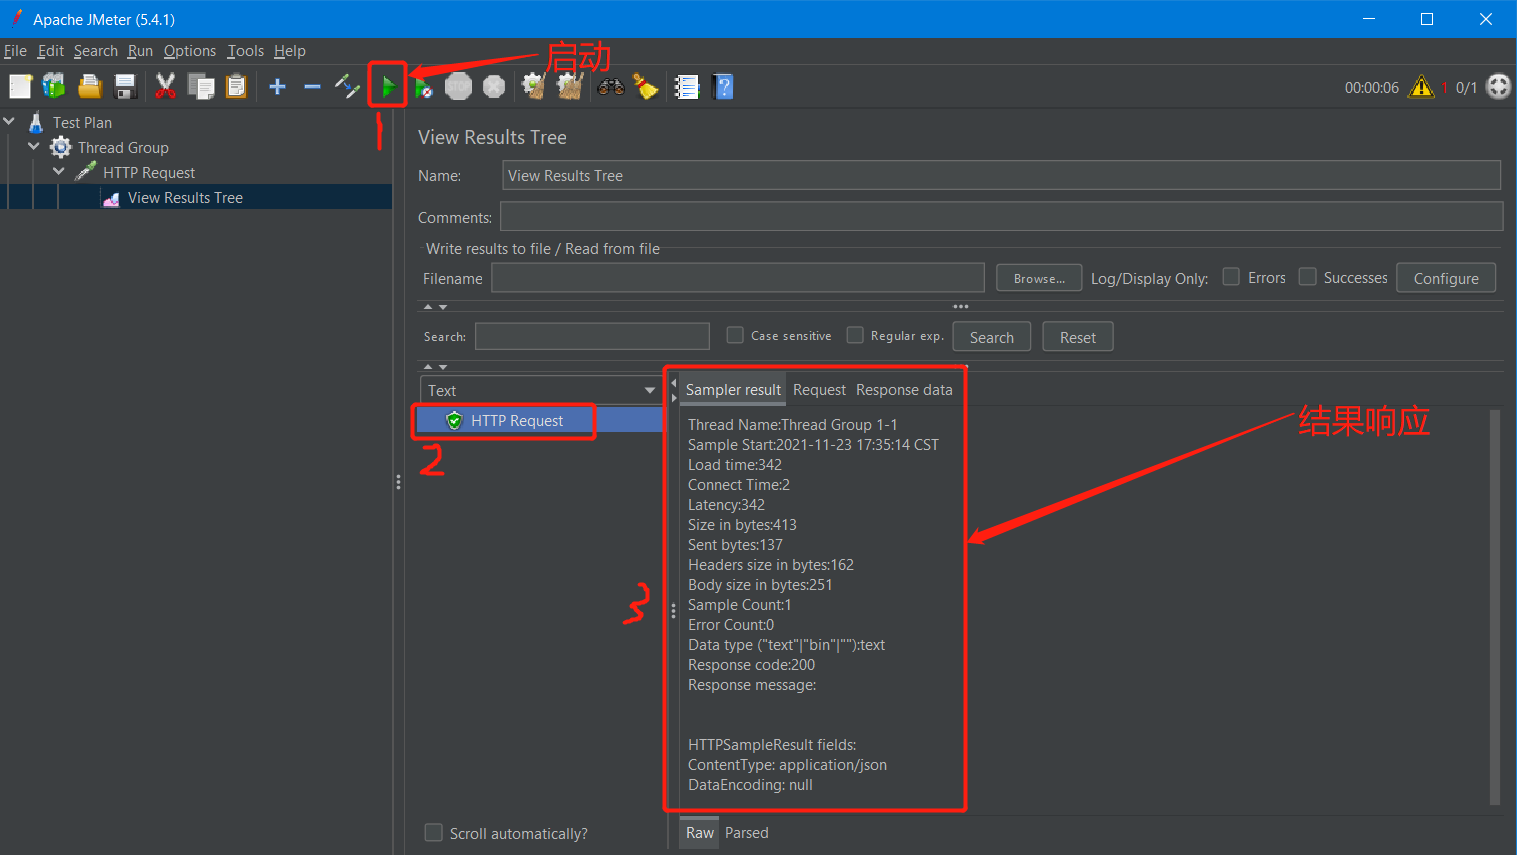Click collapse arrows above Text dropdown

pyautogui.click(x=435, y=367)
